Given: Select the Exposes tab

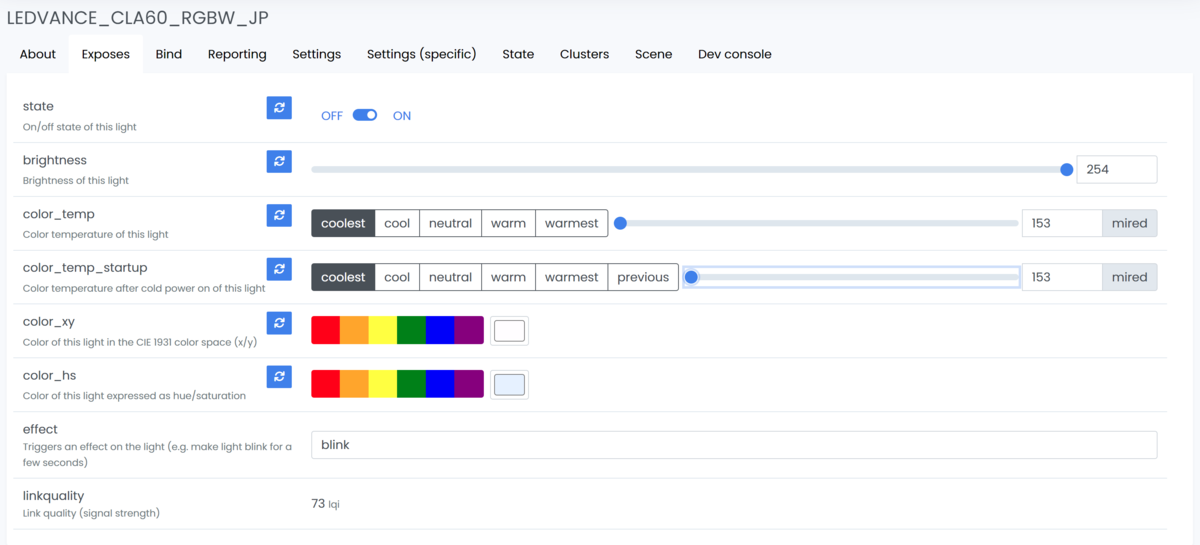Looking at the screenshot, I should click(x=106, y=54).
